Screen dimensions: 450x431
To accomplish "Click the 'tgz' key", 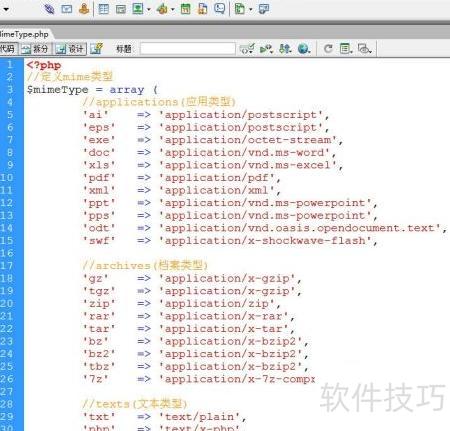I will pos(99,291).
